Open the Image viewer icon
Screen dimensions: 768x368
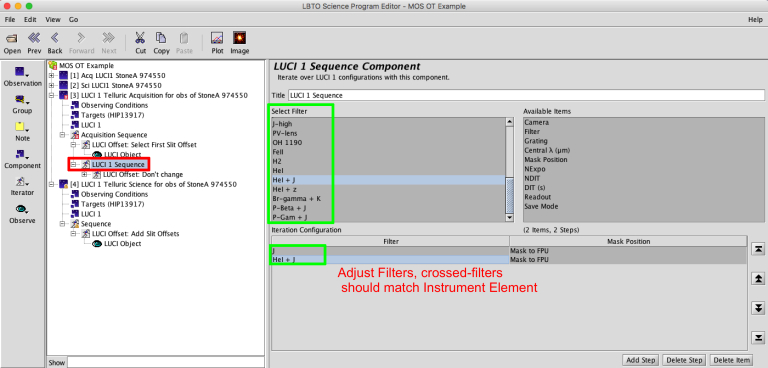click(240, 38)
